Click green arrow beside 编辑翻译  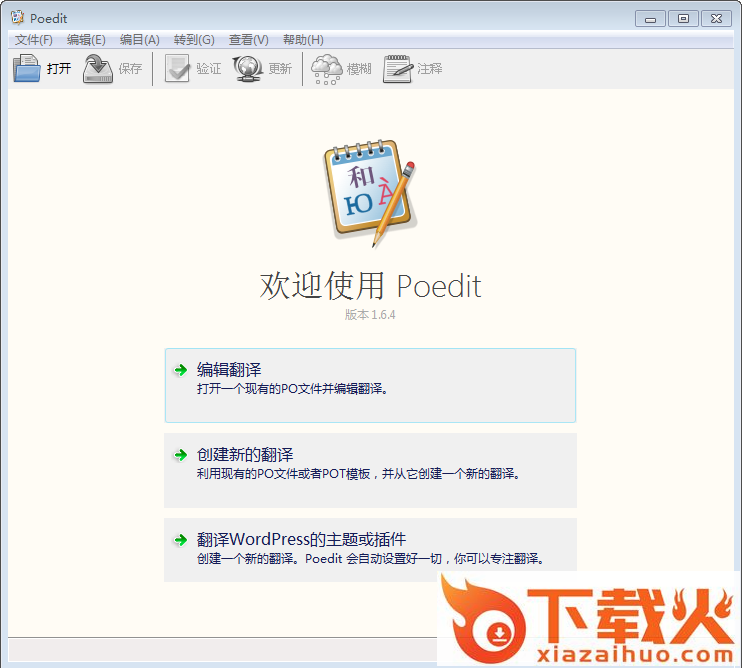(181, 370)
